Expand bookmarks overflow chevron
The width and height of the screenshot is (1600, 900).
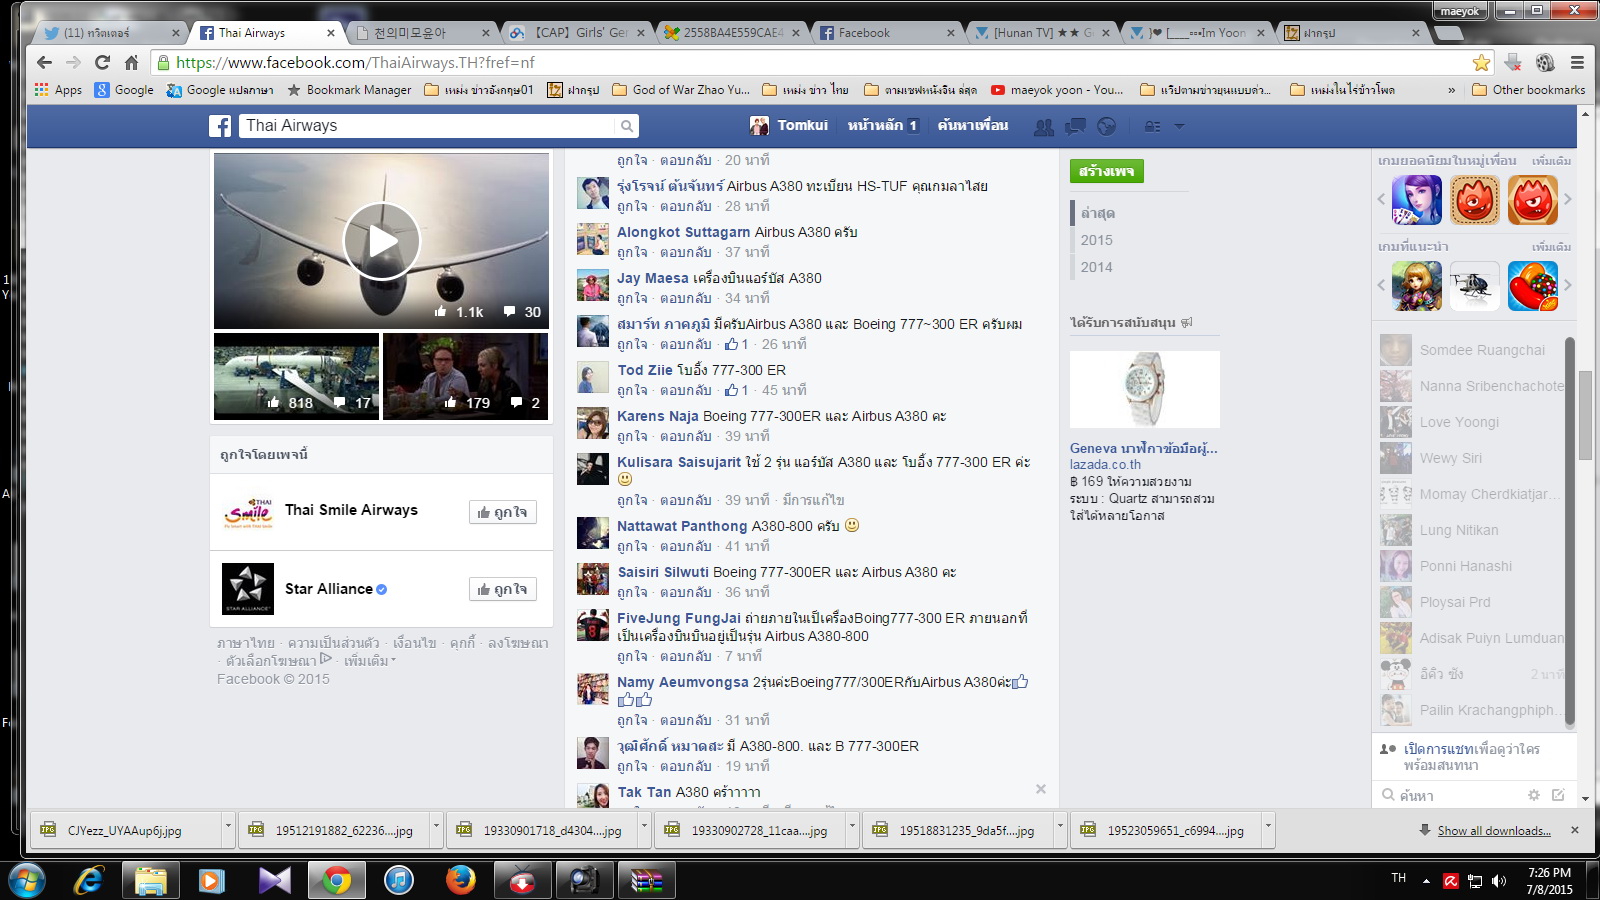(x=1452, y=90)
